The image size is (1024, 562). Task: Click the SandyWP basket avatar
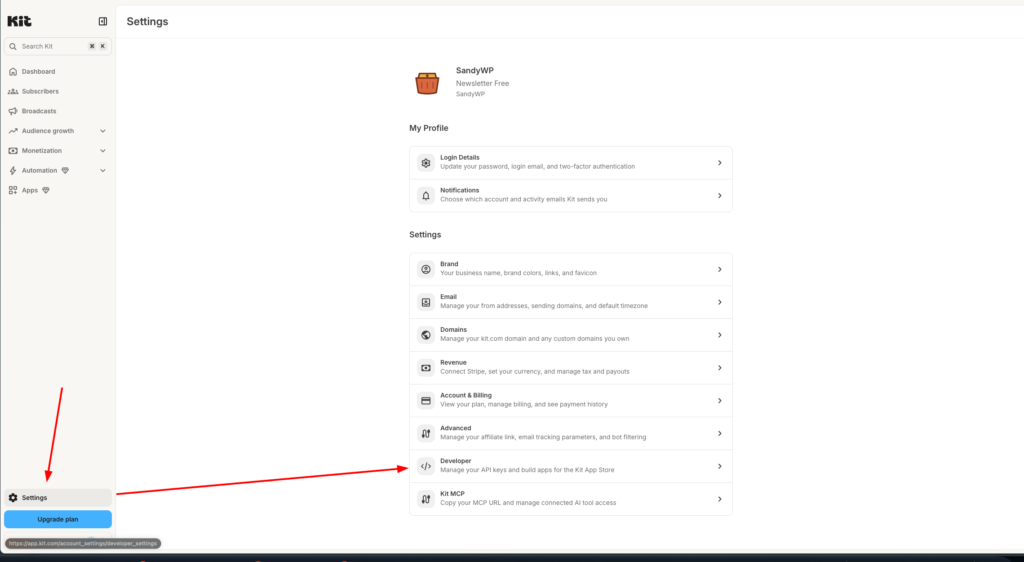[x=427, y=83]
